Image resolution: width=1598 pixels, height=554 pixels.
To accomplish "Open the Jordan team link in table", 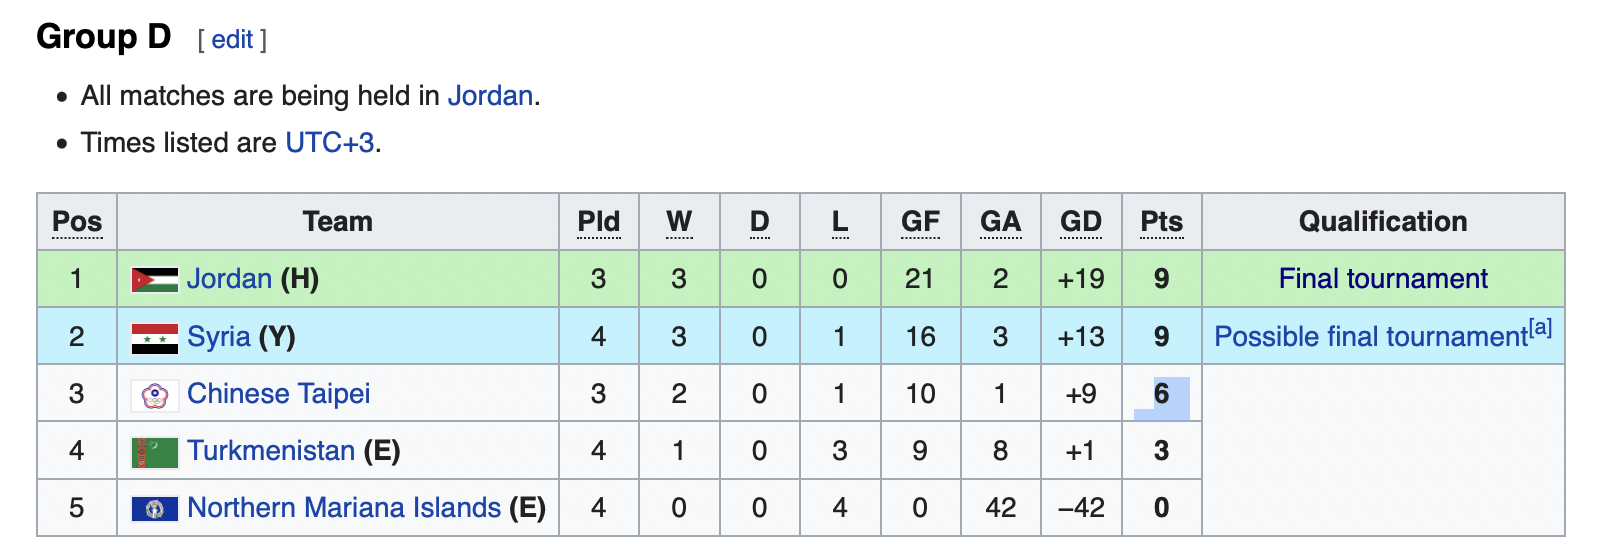I will tap(229, 279).
